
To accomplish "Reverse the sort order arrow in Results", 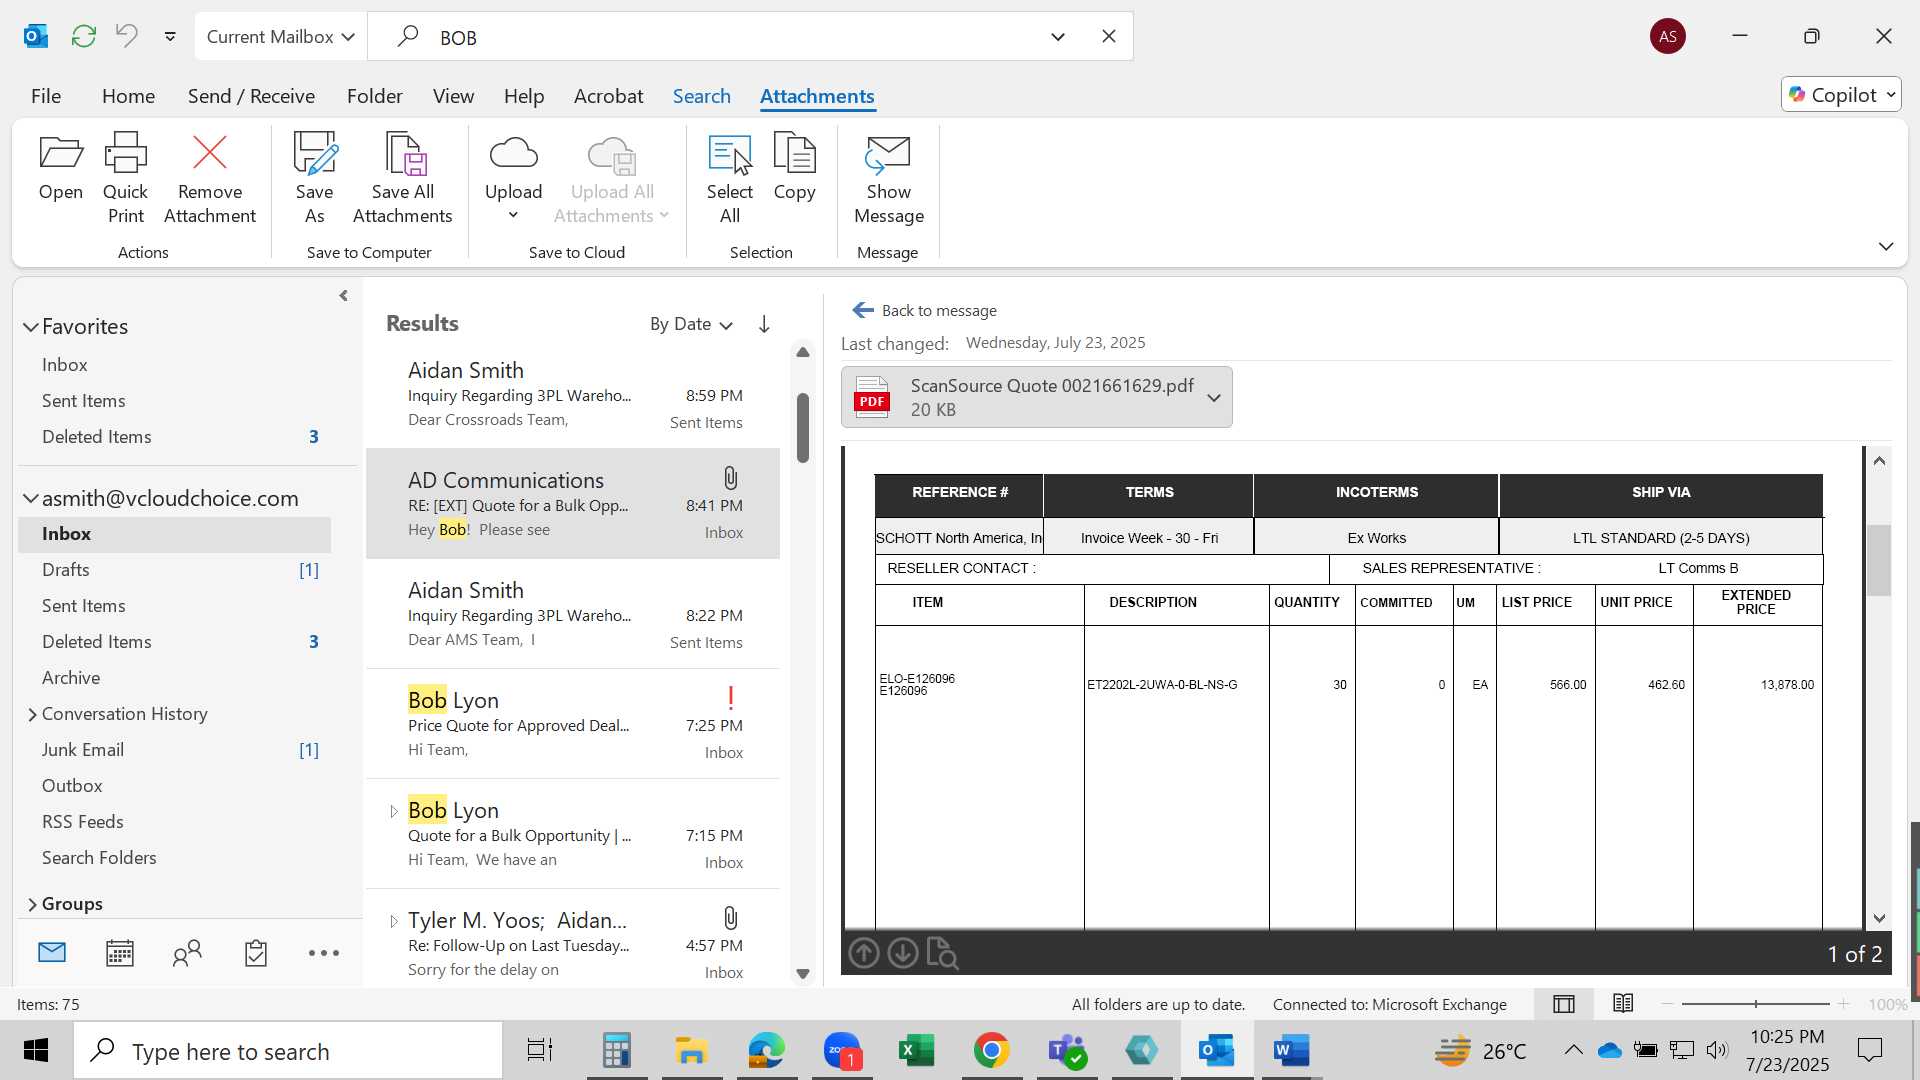I will pyautogui.click(x=764, y=324).
